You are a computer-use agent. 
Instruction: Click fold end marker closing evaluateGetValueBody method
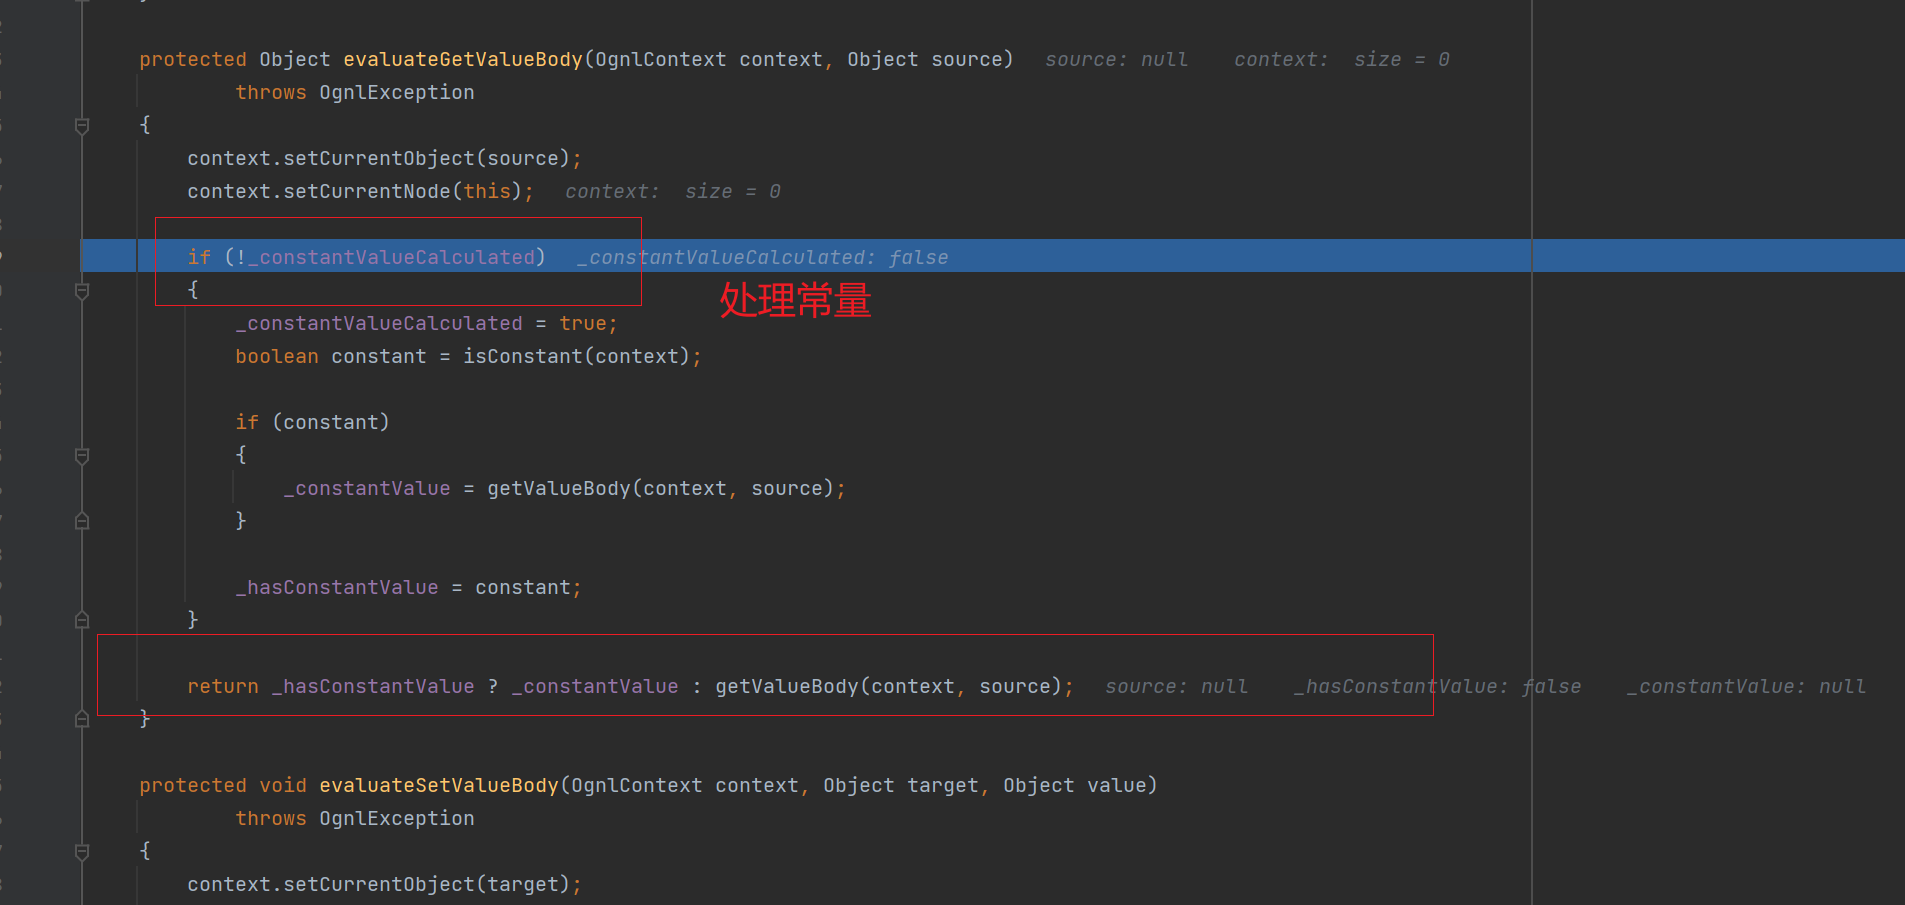(x=82, y=719)
